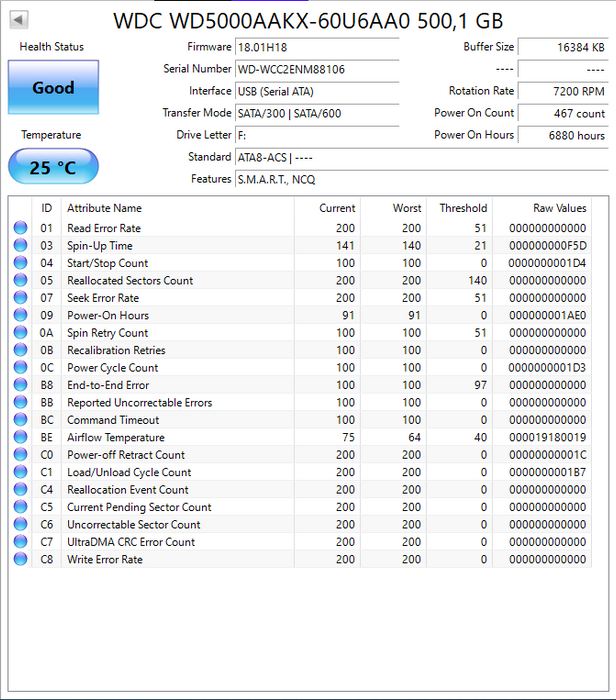Click the Raw Values column header
This screenshot has width=616, height=700.
tap(559, 208)
